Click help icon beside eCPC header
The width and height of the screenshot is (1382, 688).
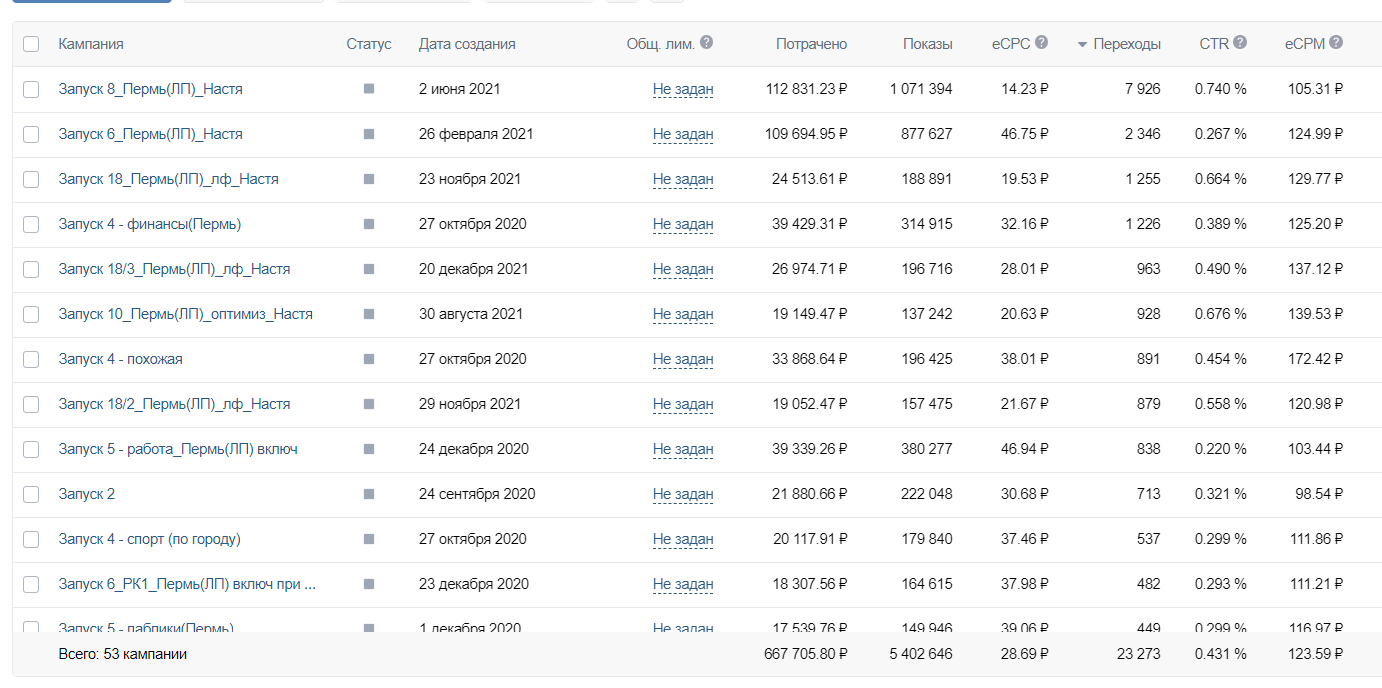(1041, 43)
